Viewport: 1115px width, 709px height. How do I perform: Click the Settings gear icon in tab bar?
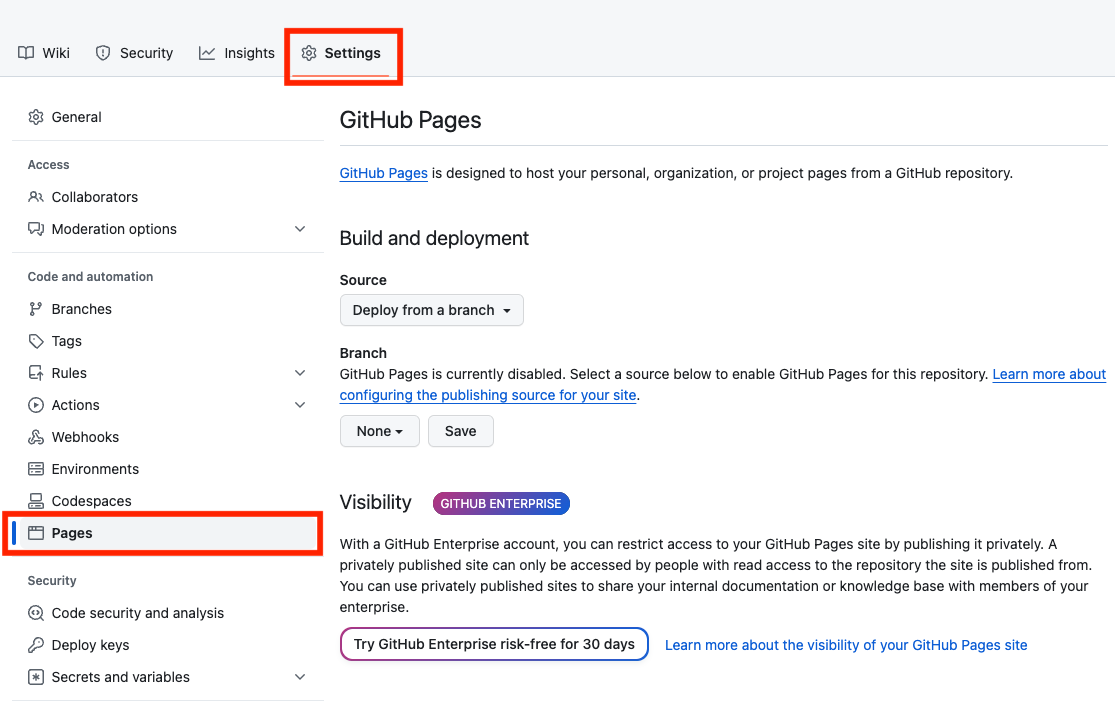(309, 53)
